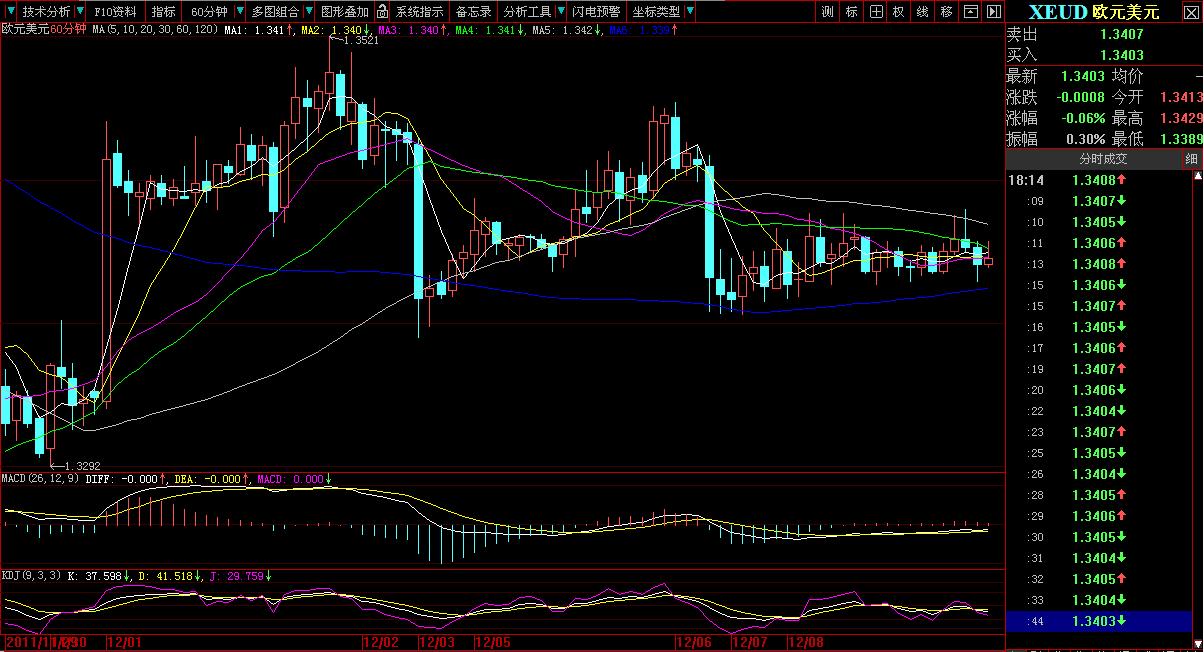Click the 测 measure tool icon
Screen dimensions: 1204x652
click(x=827, y=12)
